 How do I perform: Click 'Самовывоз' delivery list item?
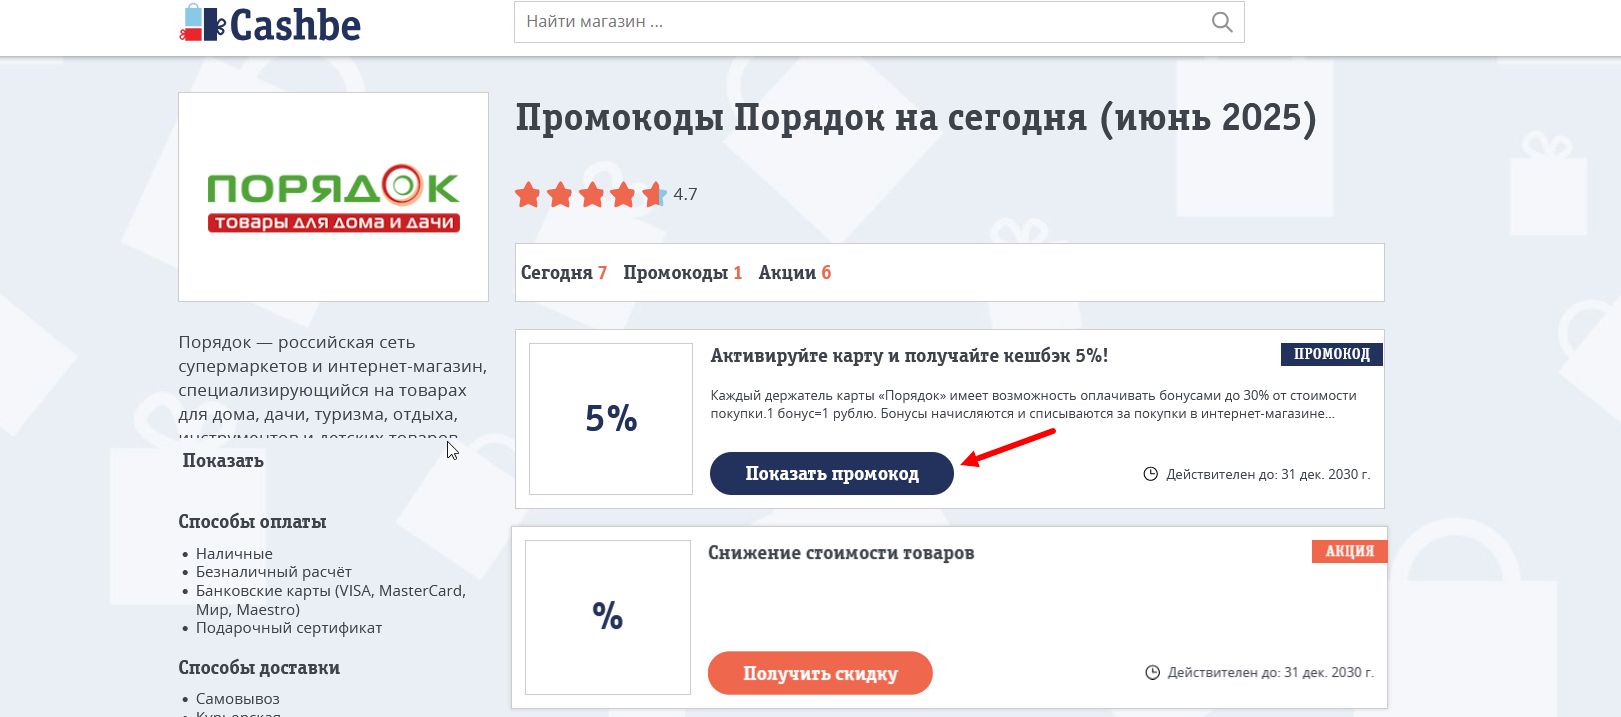pos(238,699)
